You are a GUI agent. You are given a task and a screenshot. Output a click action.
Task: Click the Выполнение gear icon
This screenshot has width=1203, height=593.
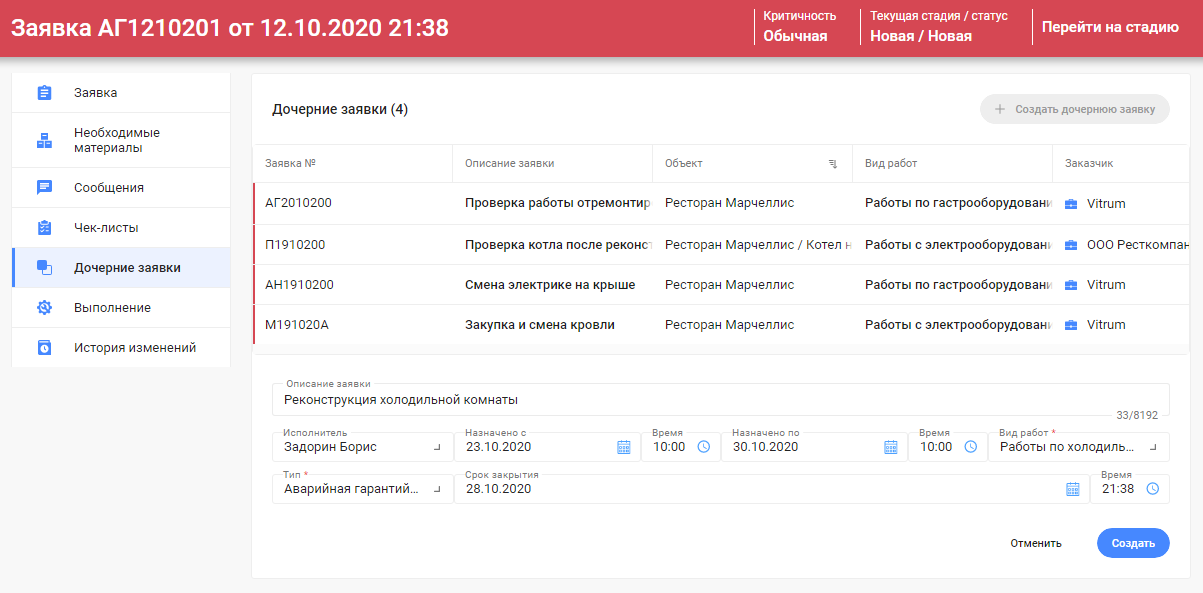[44, 307]
